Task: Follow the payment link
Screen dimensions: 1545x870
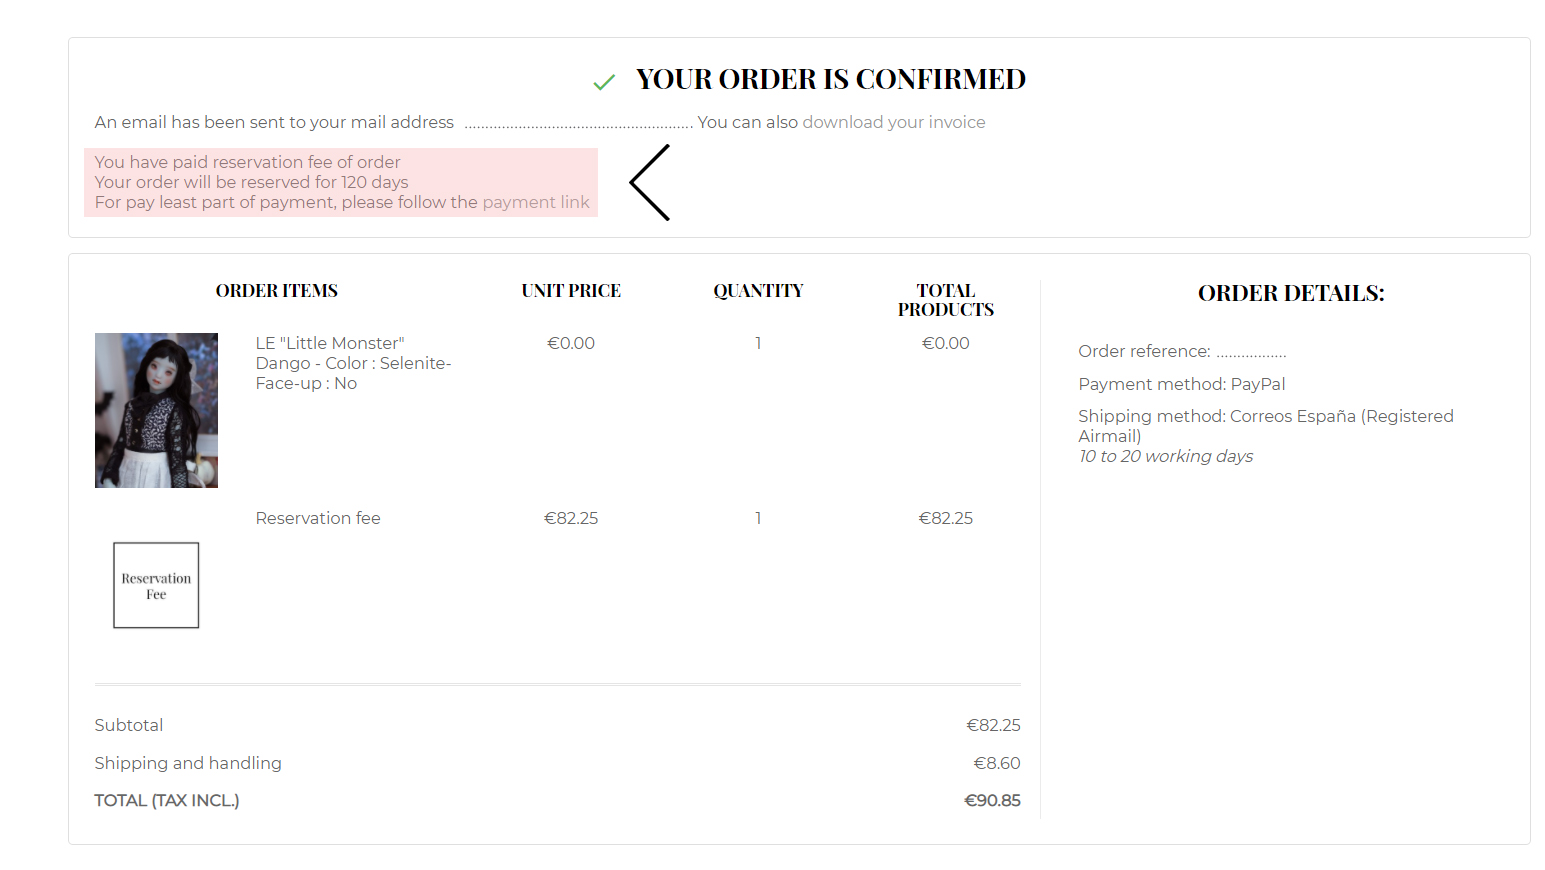Action: point(536,202)
